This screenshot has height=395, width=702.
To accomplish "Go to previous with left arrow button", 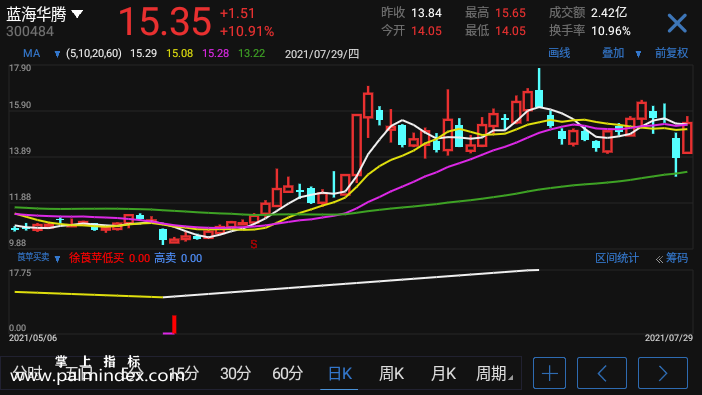I will click(602, 373).
